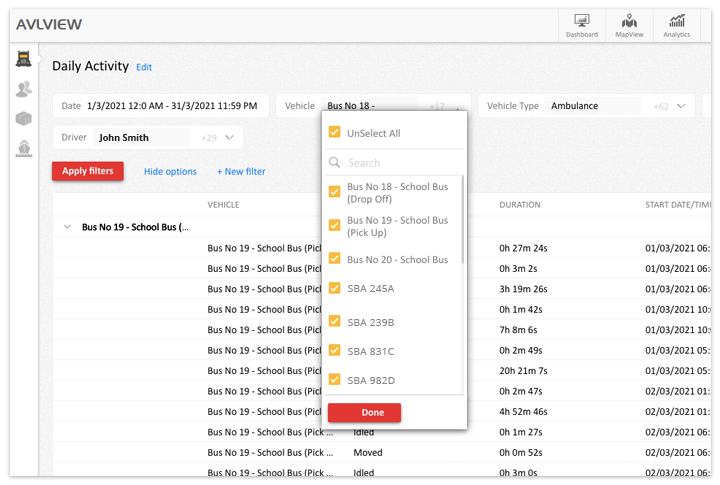Image resolution: width=720 pixels, height=485 pixels.
Task: Open the box package icon in sidebar
Action: [23, 118]
